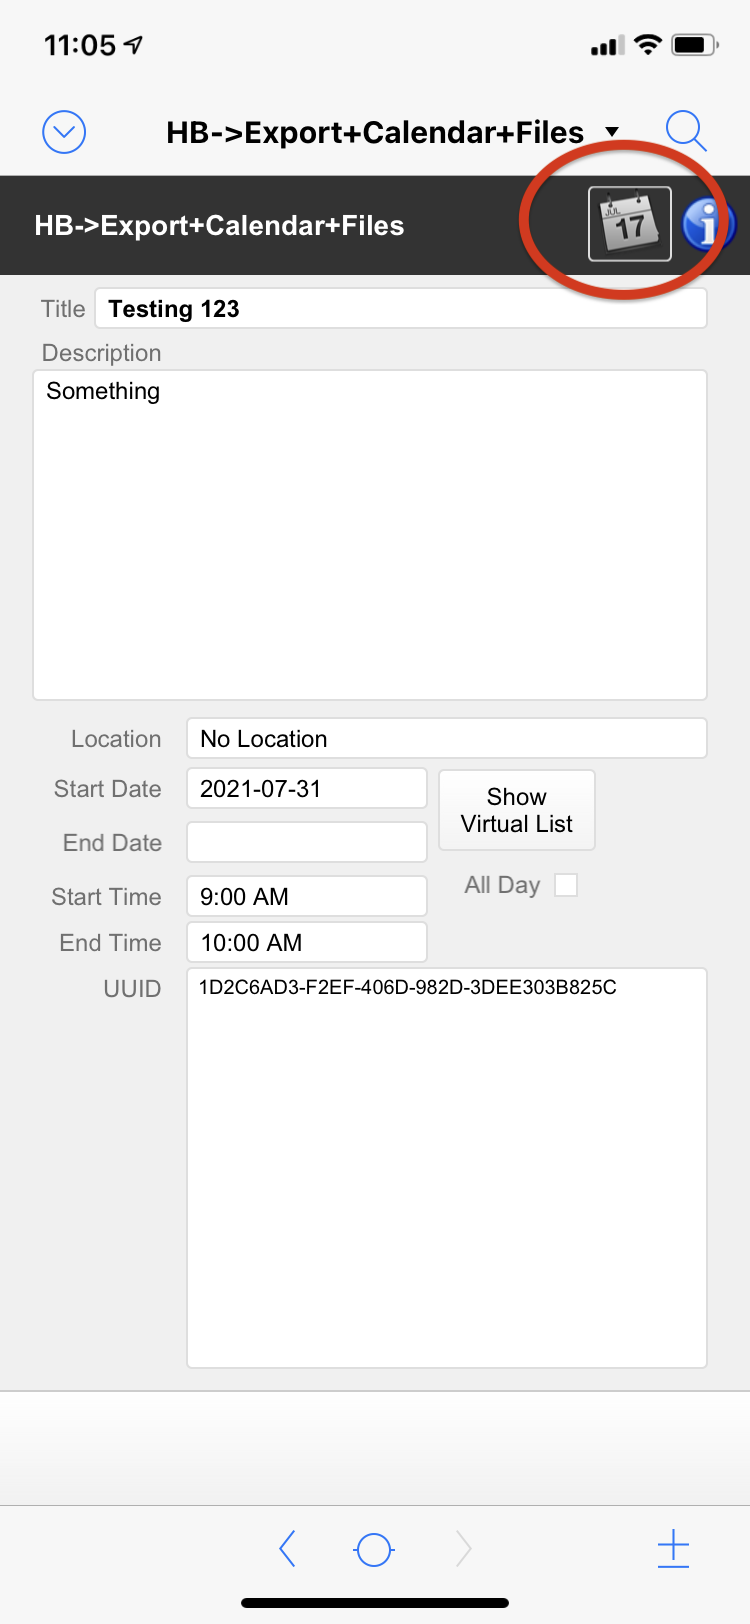Start a search with the magnifying glass
This screenshot has width=750, height=1624.
686,131
